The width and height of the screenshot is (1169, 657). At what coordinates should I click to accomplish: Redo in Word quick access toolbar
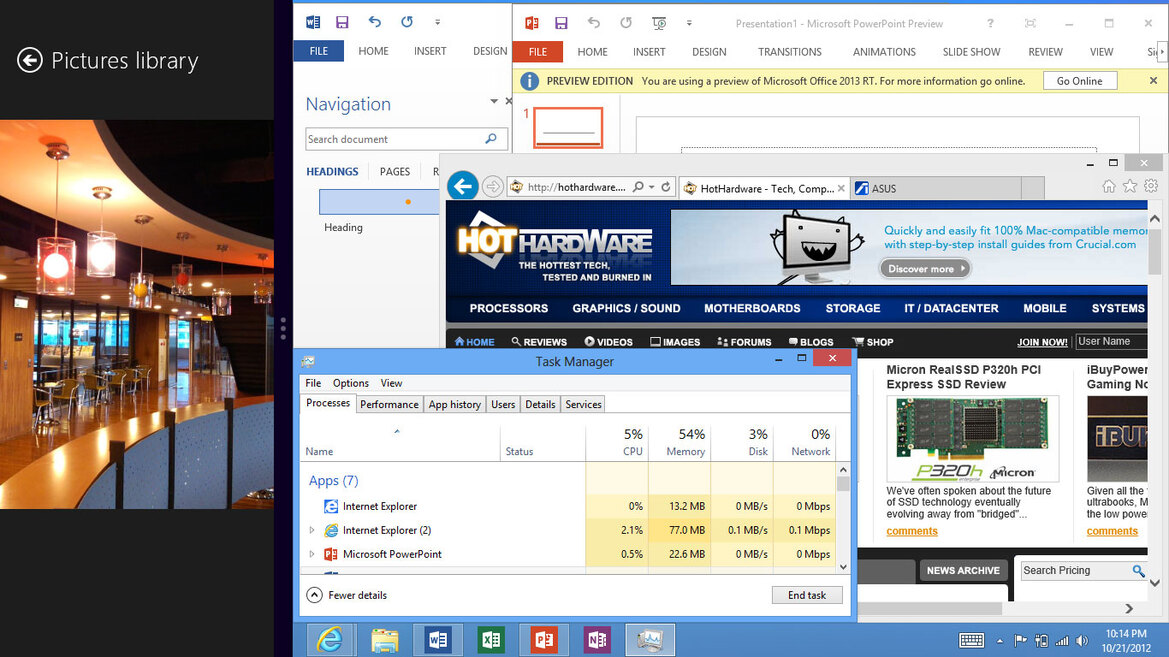pos(407,22)
